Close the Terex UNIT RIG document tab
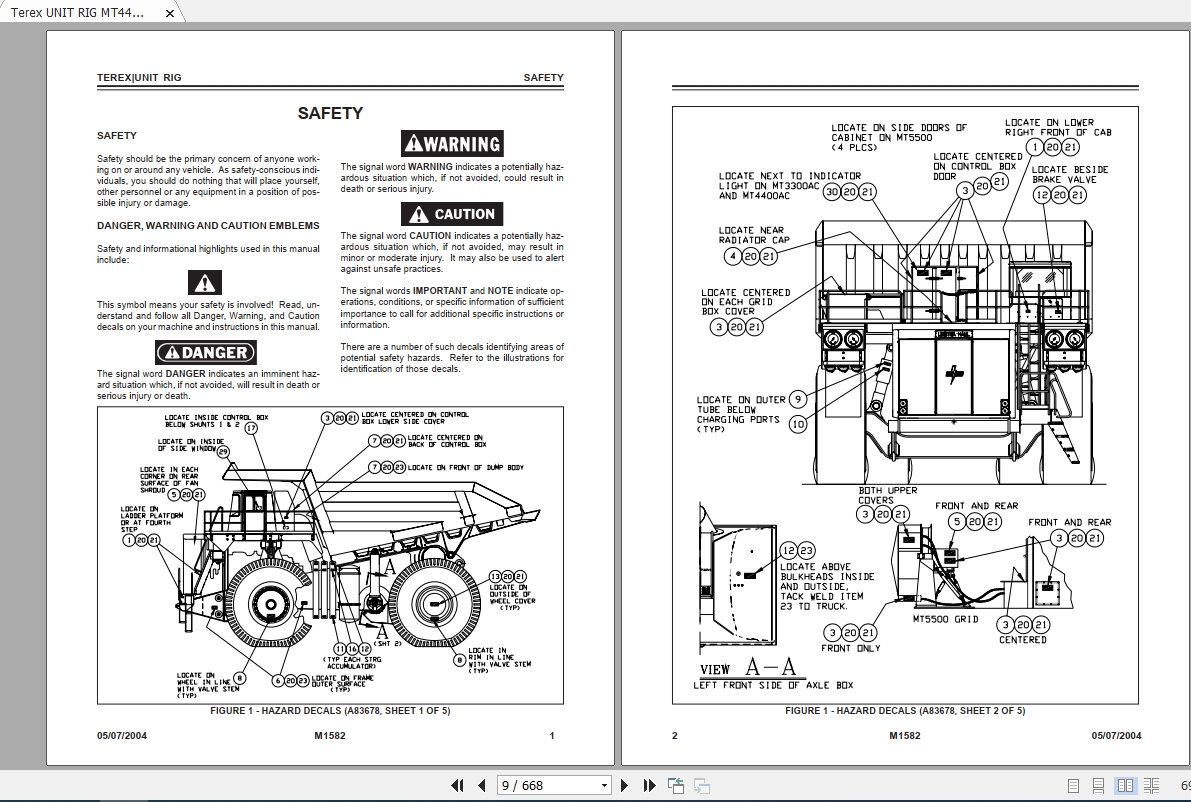 [170, 13]
